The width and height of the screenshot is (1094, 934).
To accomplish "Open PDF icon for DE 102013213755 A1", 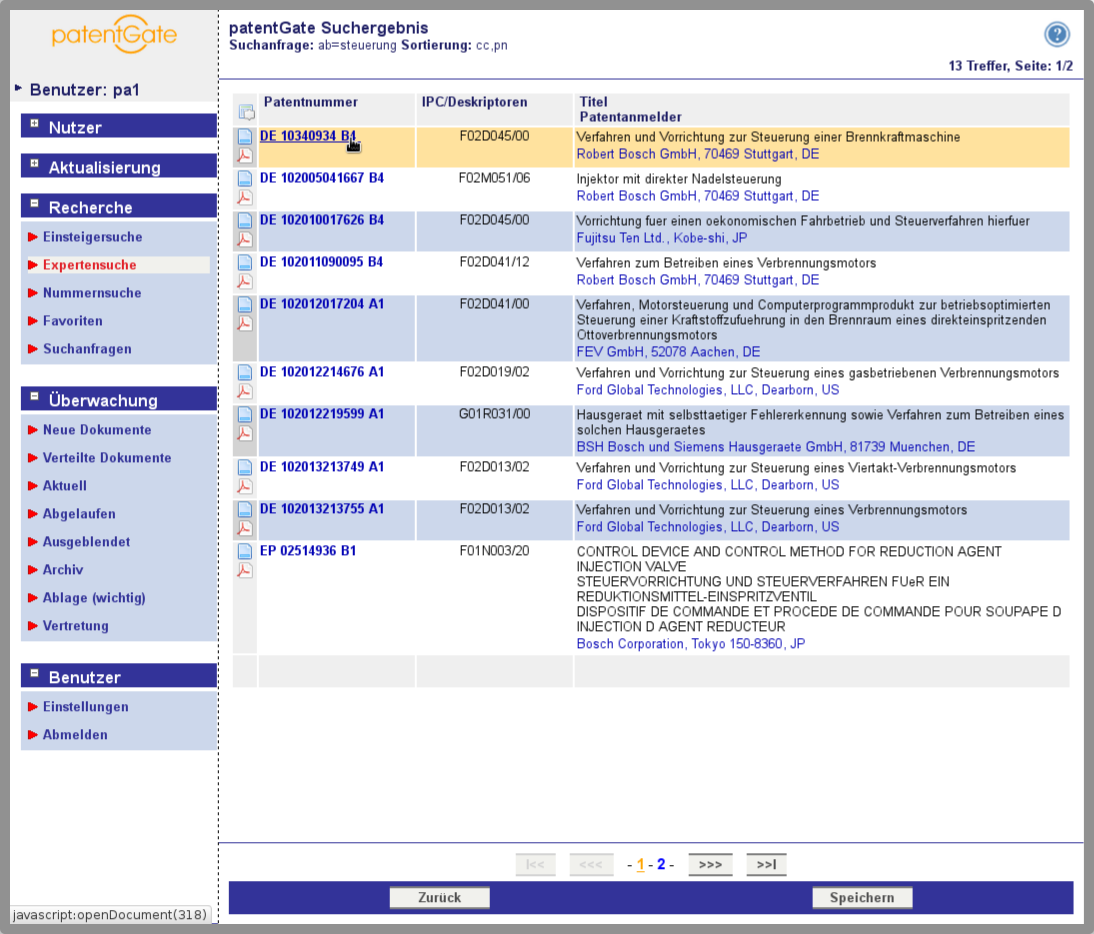I will tap(245, 528).
